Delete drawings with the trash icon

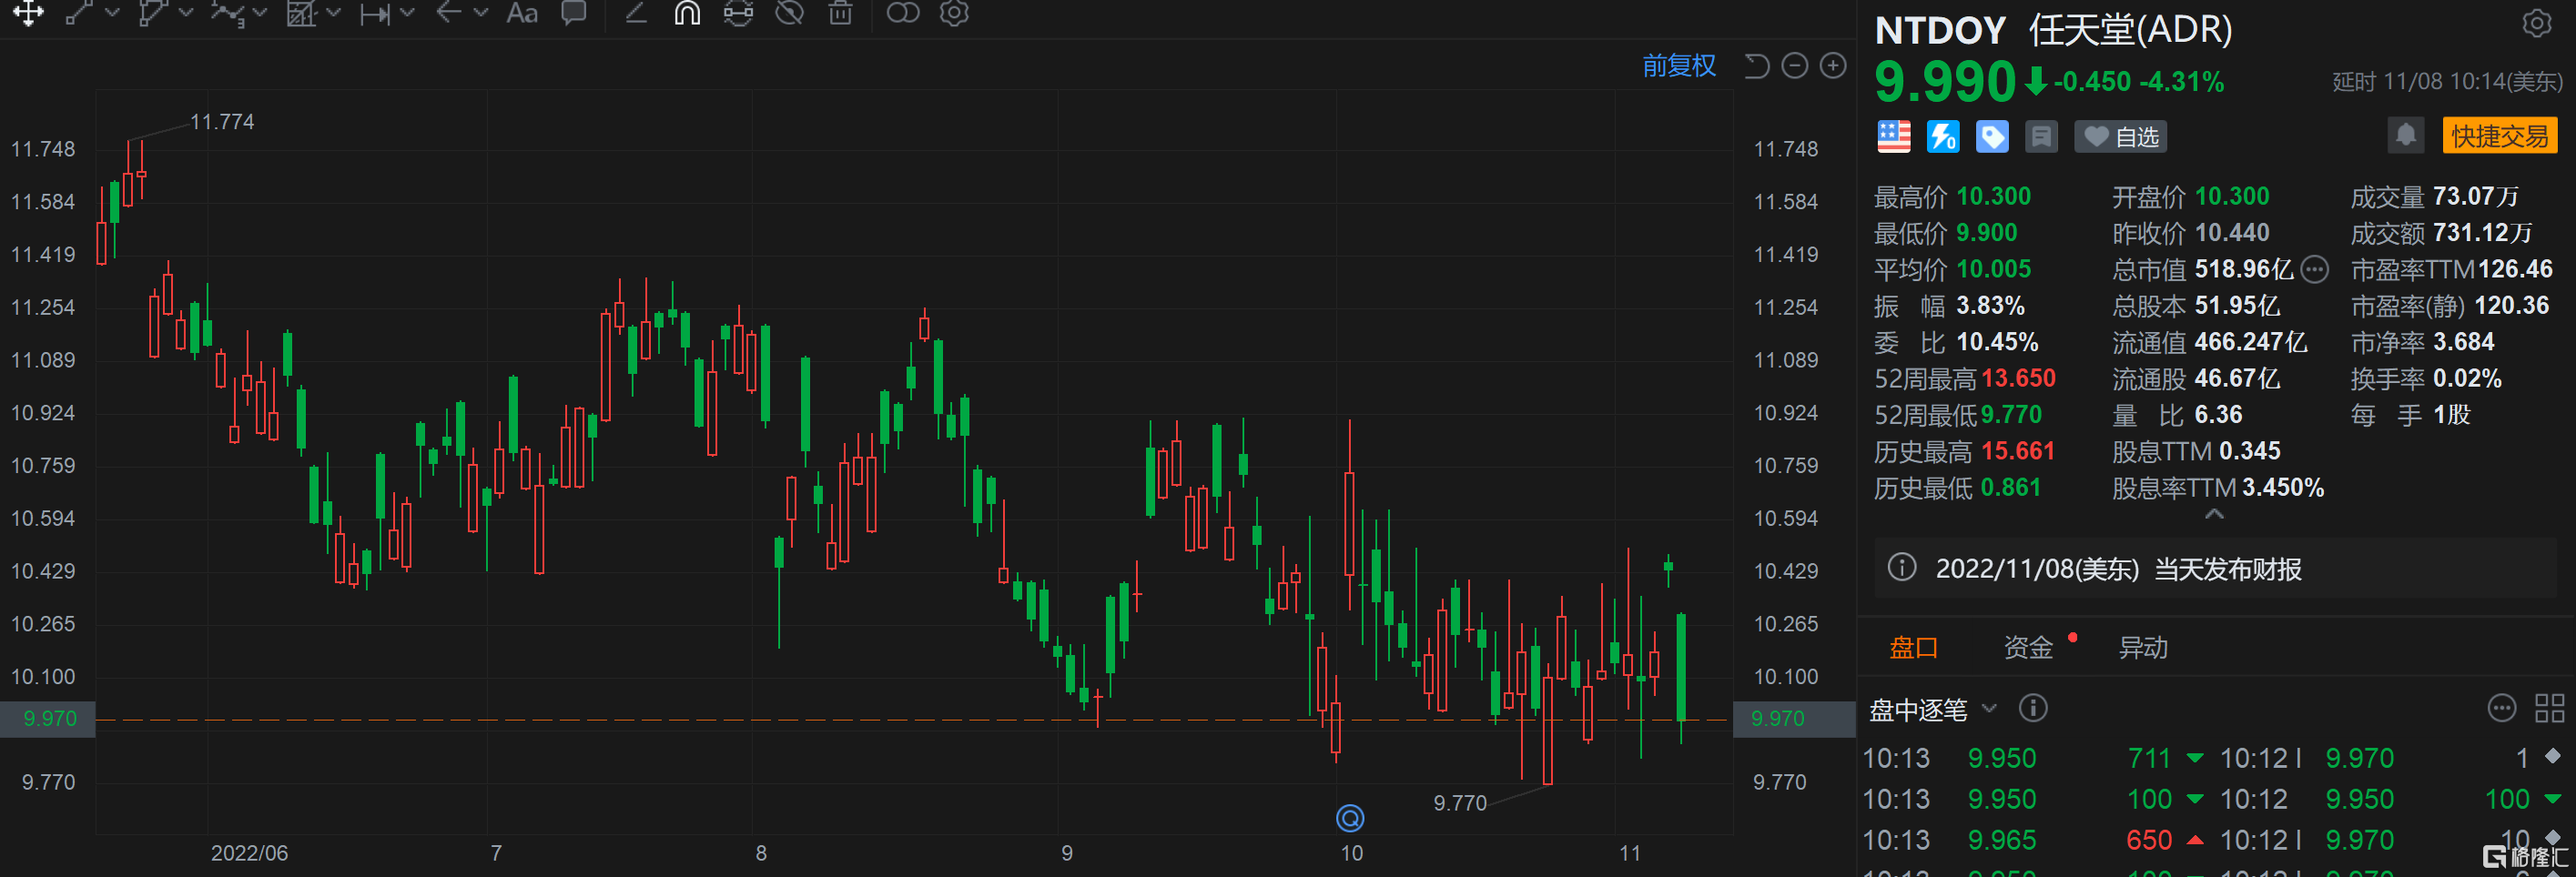(841, 13)
